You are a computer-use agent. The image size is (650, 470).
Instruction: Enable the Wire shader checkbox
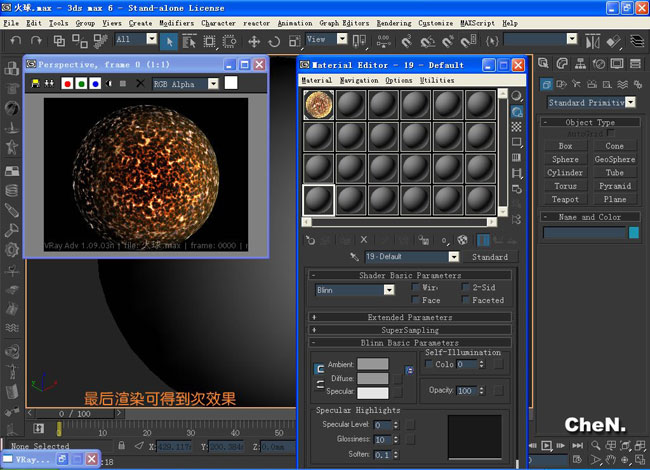click(x=415, y=287)
